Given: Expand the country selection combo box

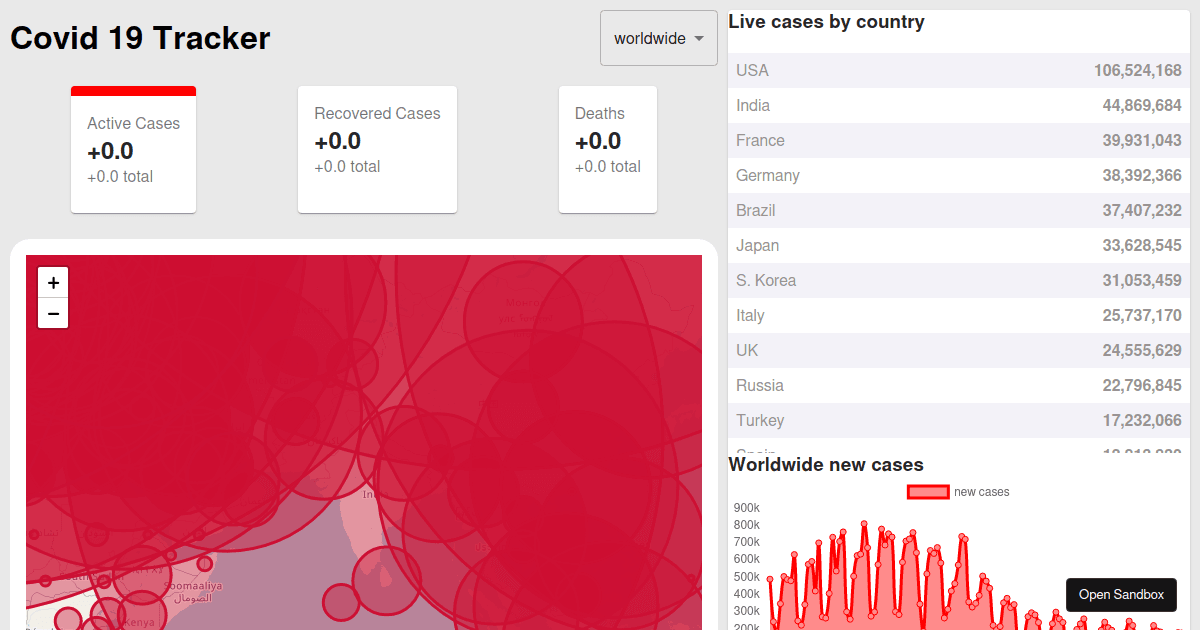Looking at the screenshot, I should (658, 38).
